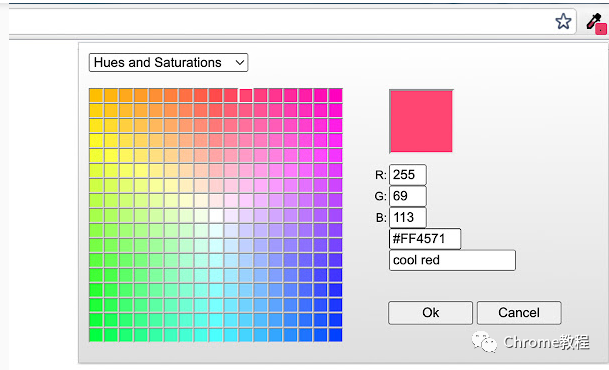Click the B value field showing 113

pos(408,217)
